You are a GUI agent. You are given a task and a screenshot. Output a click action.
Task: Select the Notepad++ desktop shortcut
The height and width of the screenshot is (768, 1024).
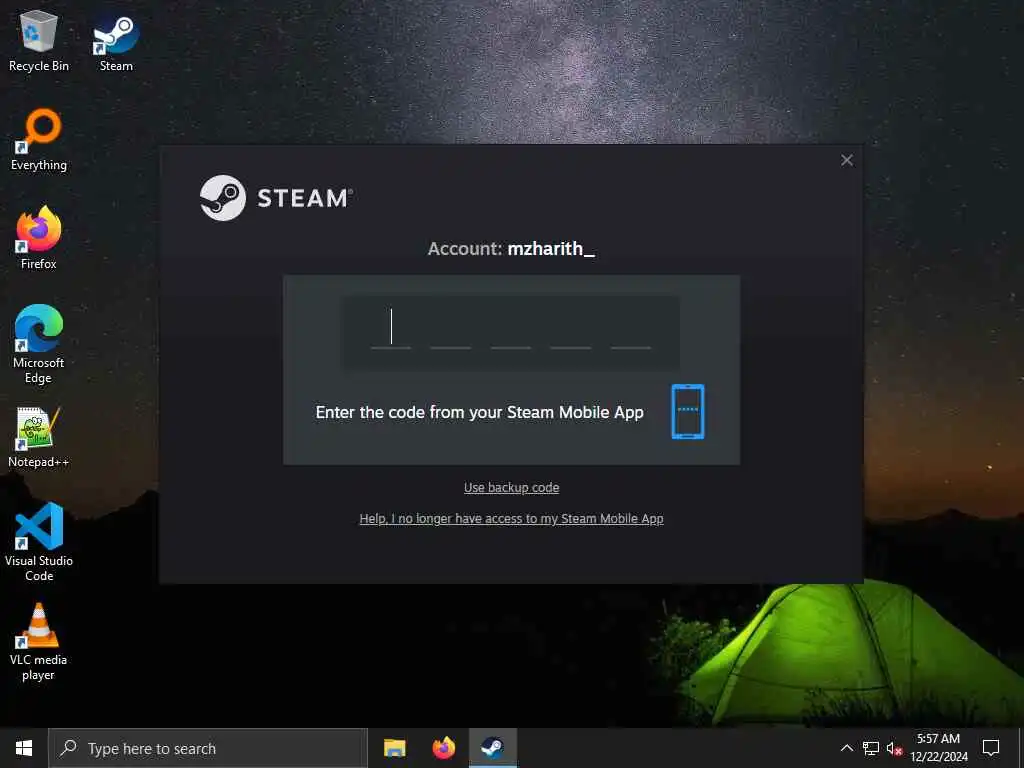pos(39,437)
